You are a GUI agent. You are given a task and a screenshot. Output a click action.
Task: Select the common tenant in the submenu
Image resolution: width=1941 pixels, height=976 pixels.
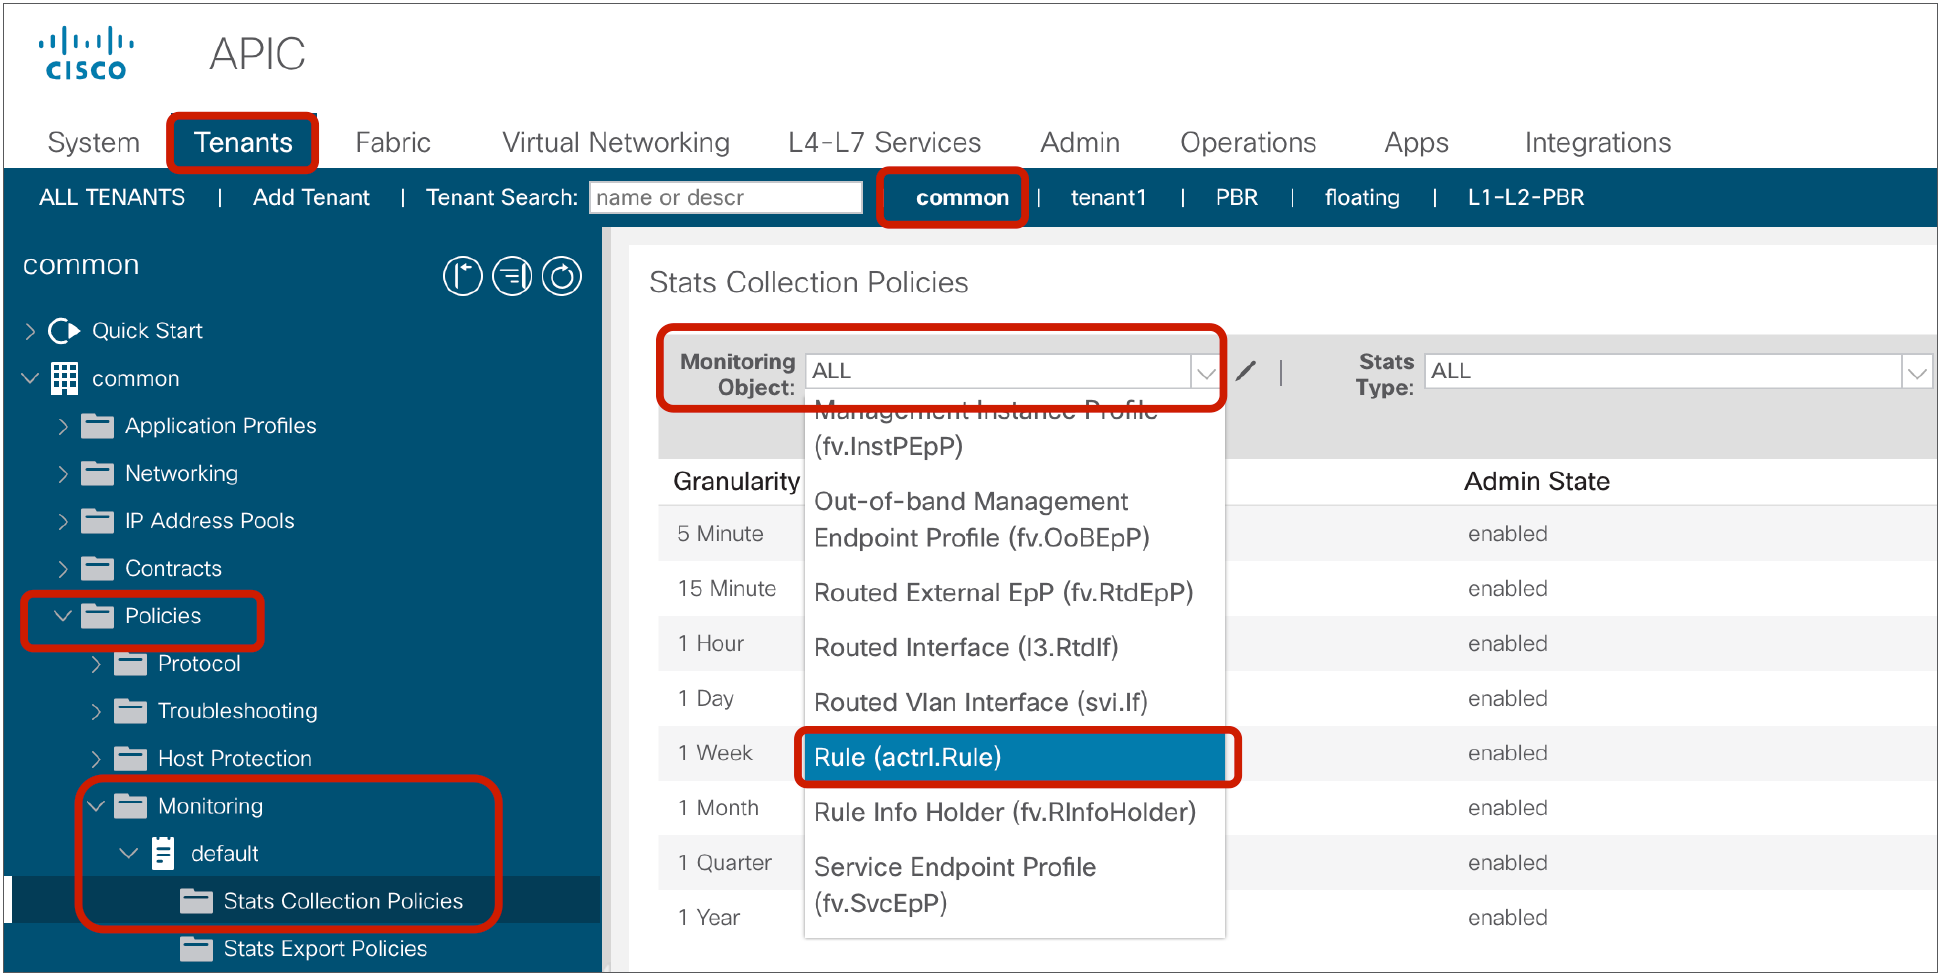coord(962,198)
